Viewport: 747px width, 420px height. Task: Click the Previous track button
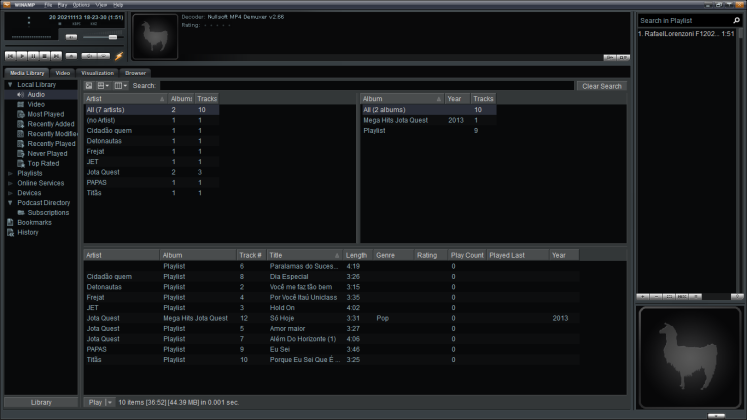(x=10, y=56)
